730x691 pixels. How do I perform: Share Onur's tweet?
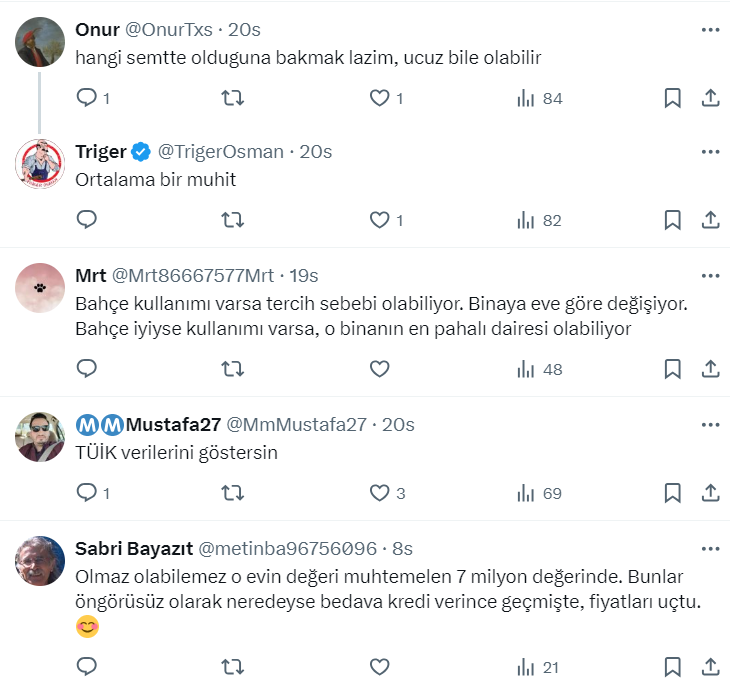tap(710, 98)
